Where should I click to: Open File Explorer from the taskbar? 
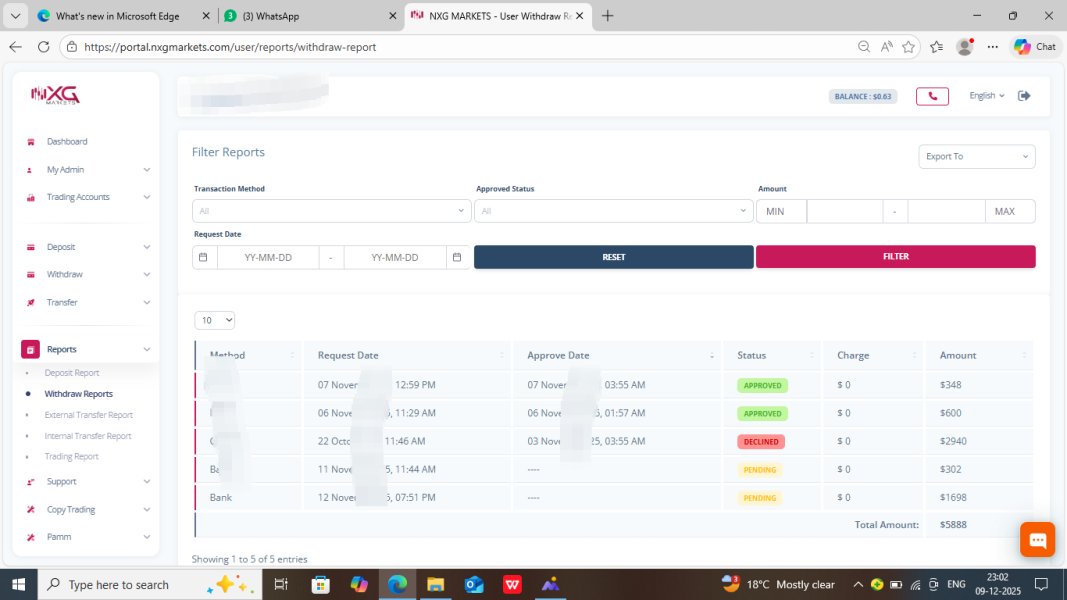click(435, 584)
